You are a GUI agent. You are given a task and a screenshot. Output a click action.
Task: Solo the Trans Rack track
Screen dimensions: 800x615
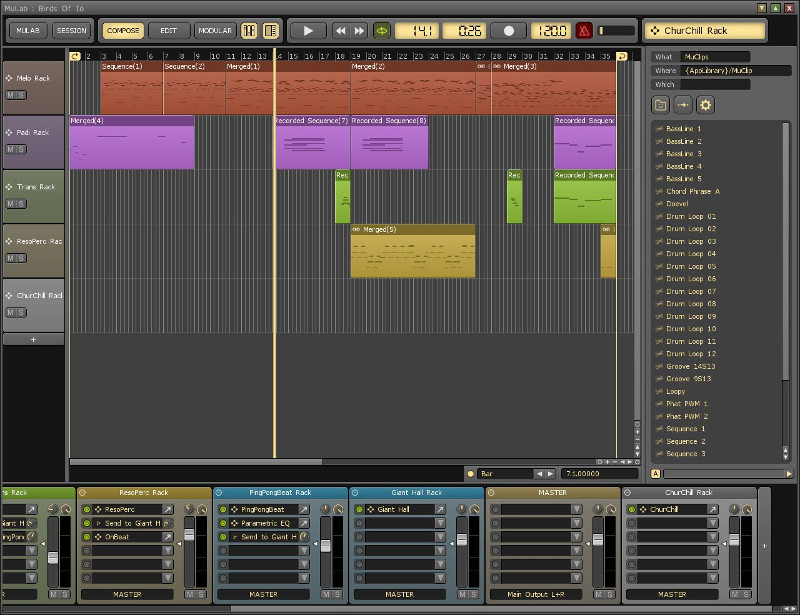point(21,204)
